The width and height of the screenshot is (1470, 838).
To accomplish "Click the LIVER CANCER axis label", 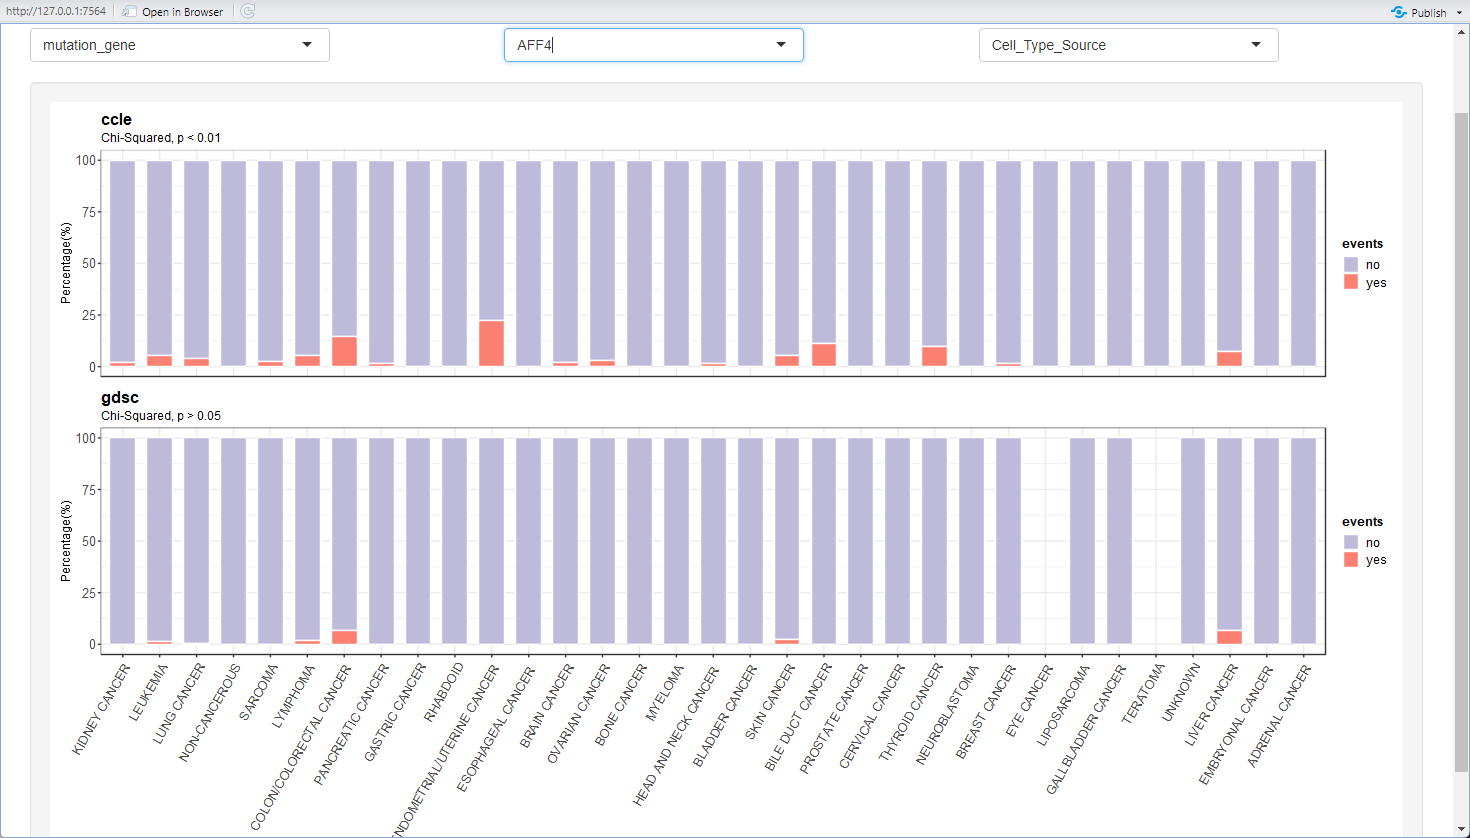I will [1212, 703].
